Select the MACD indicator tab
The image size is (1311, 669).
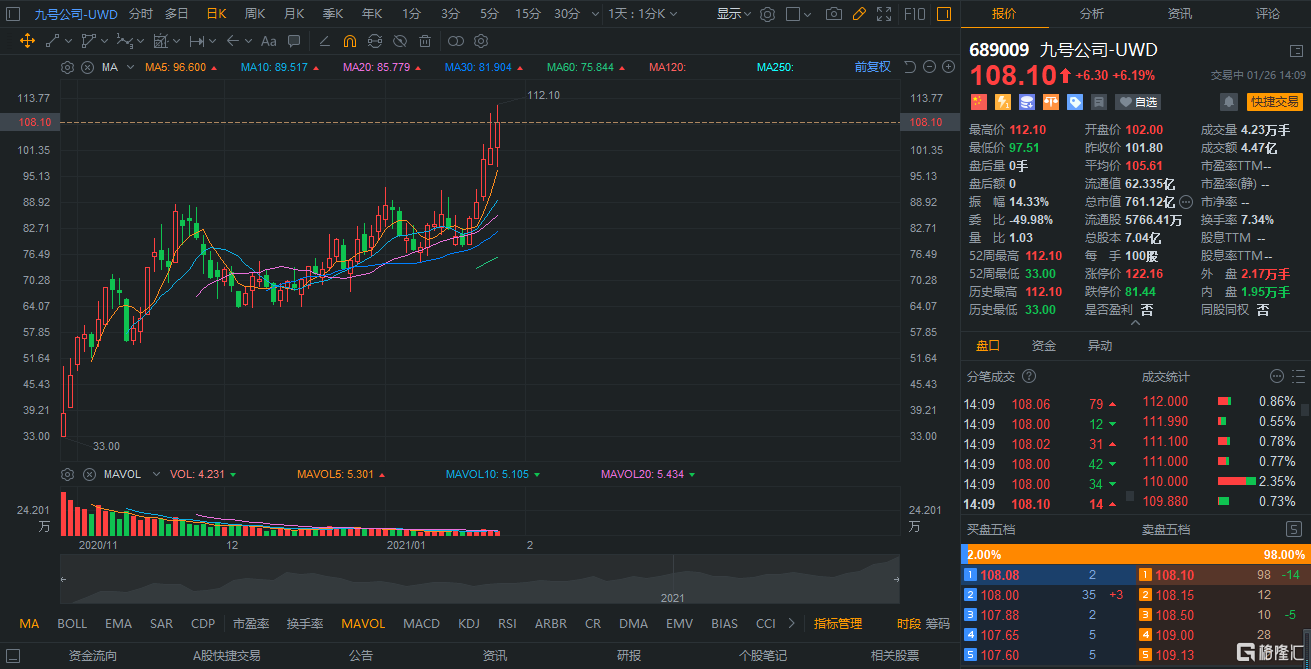pyautogui.click(x=421, y=623)
